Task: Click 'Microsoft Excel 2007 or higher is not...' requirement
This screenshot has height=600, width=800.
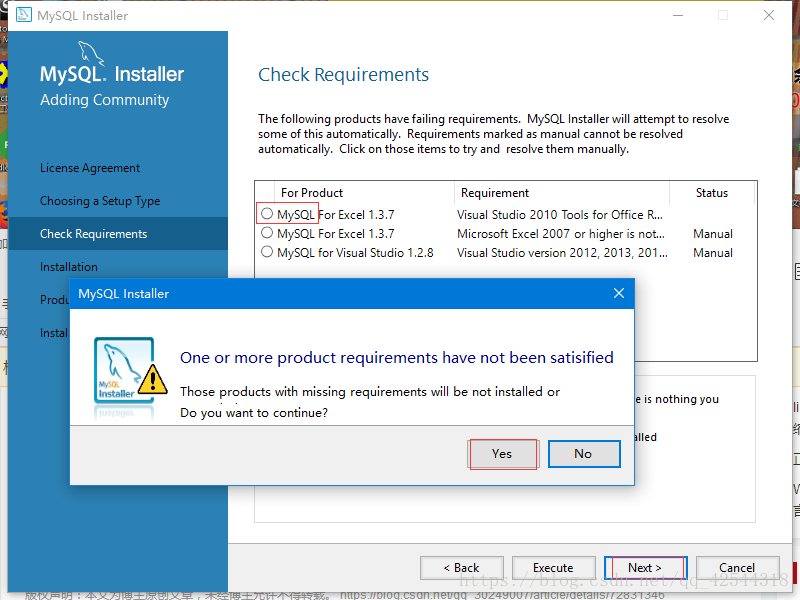Action: pyautogui.click(x=561, y=234)
